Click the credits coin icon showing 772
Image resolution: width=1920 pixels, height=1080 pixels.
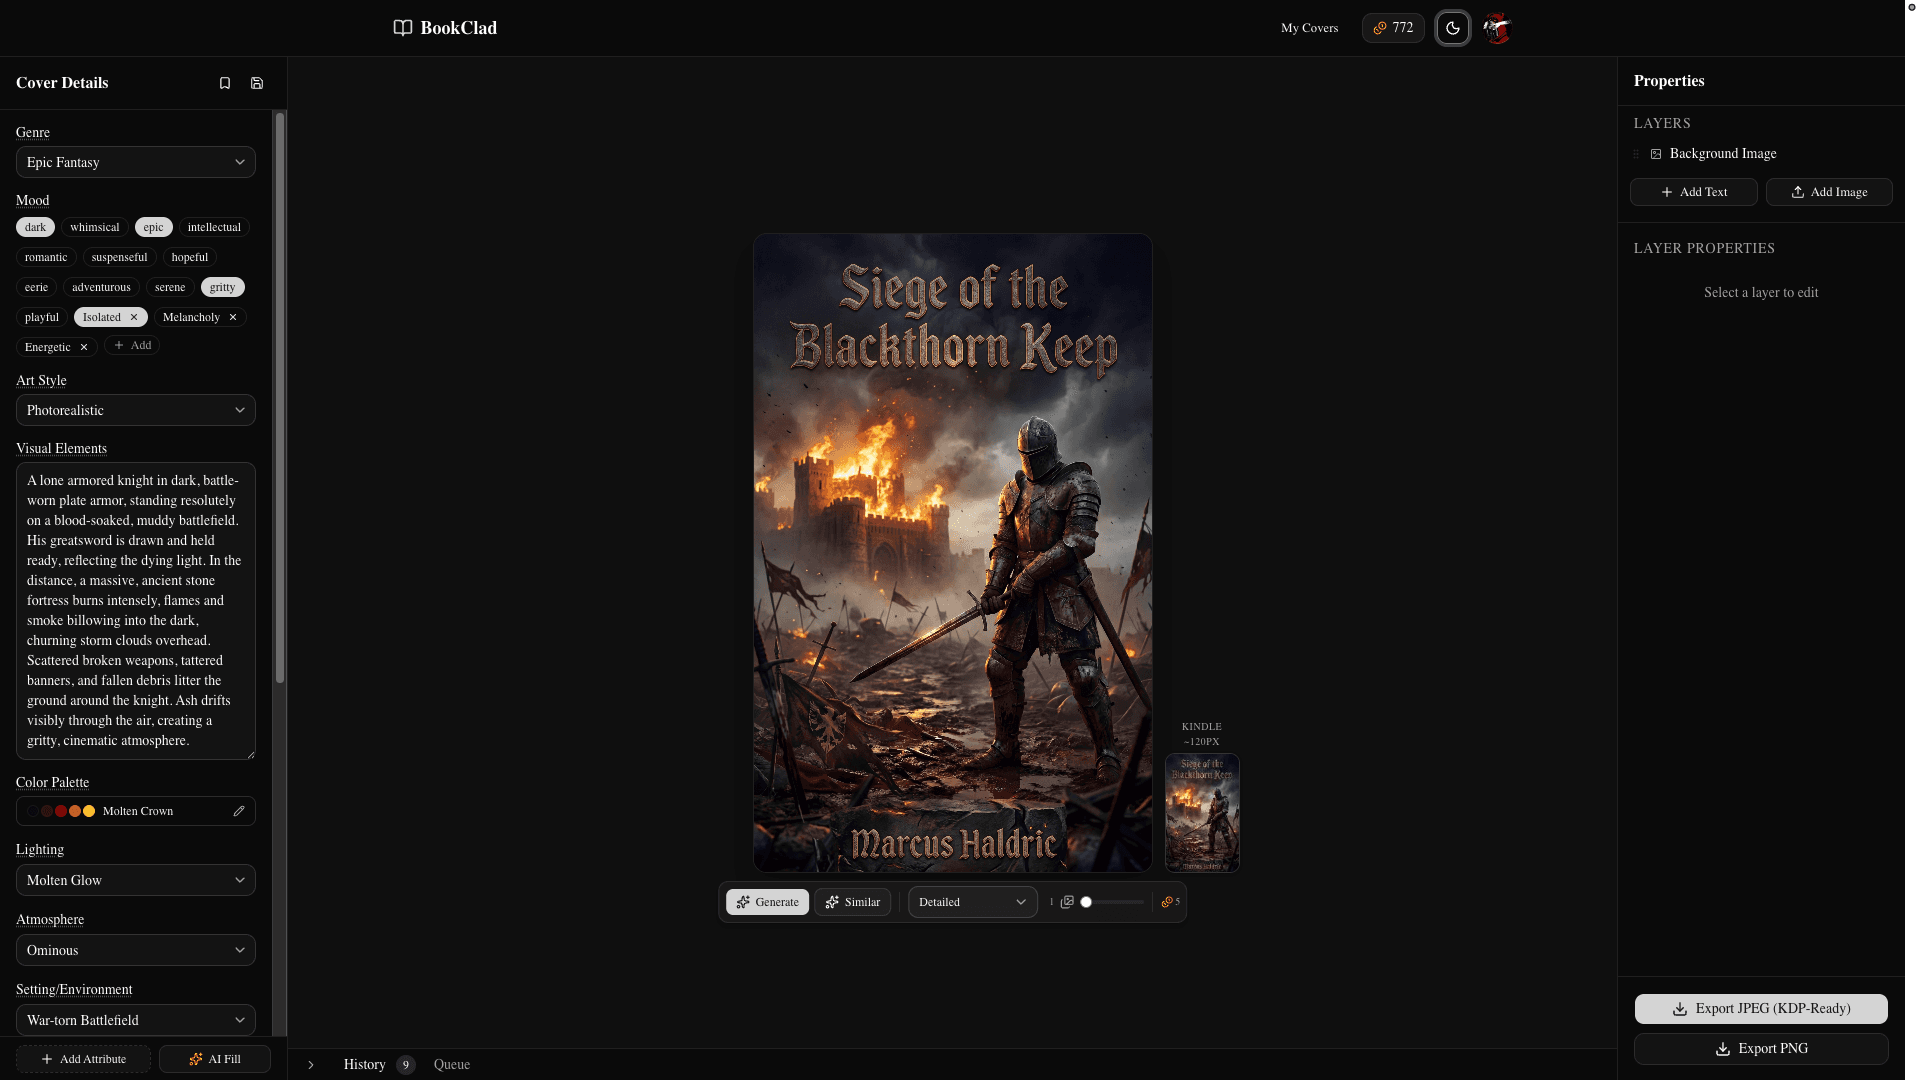(x=1382, y=28)
